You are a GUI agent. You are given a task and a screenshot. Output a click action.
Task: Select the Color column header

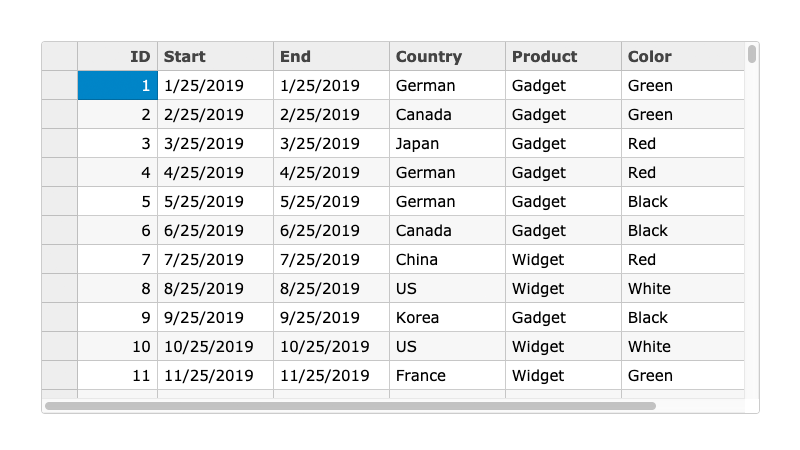[x=682, y=56]
